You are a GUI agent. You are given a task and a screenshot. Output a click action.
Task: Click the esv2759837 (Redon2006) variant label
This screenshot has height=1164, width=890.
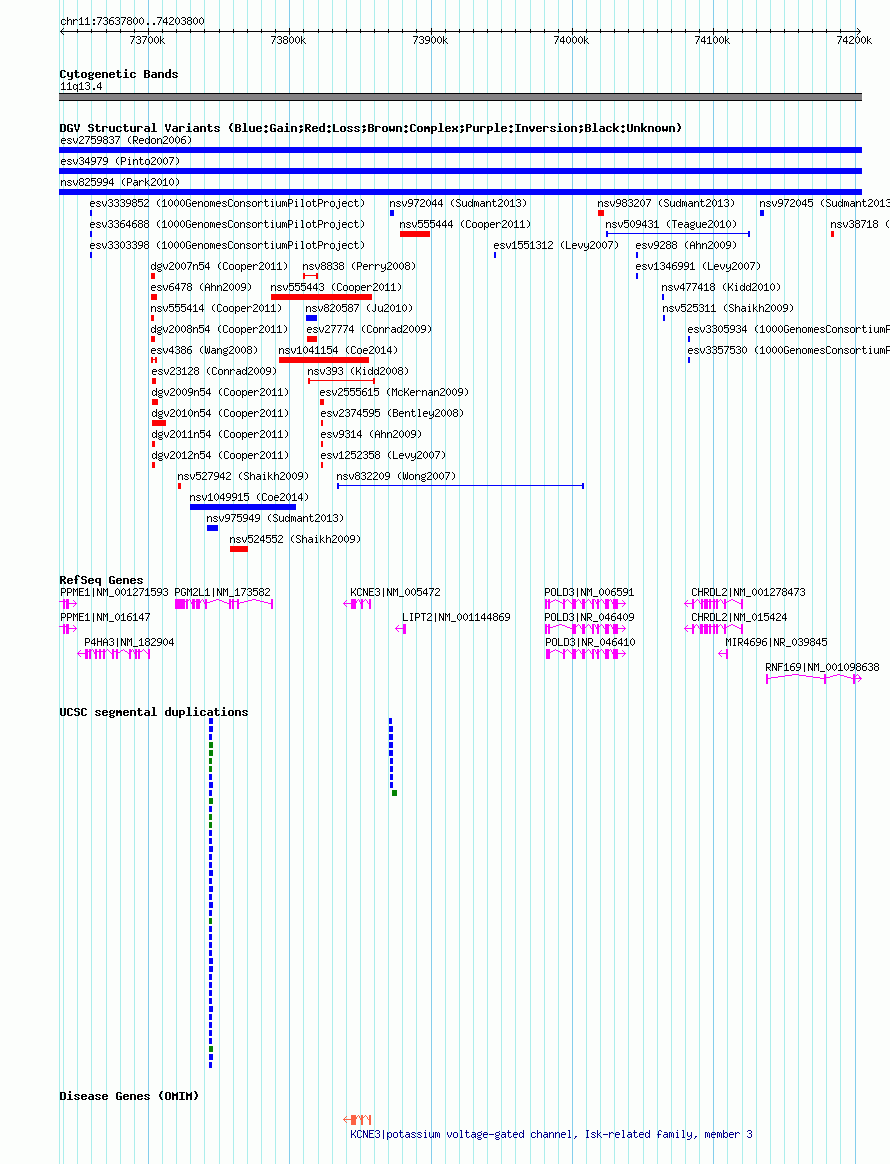pos(126,140)
